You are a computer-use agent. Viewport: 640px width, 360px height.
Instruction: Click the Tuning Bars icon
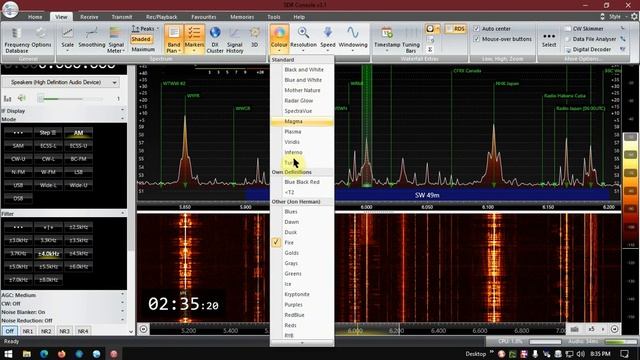[x=411, y=40]
